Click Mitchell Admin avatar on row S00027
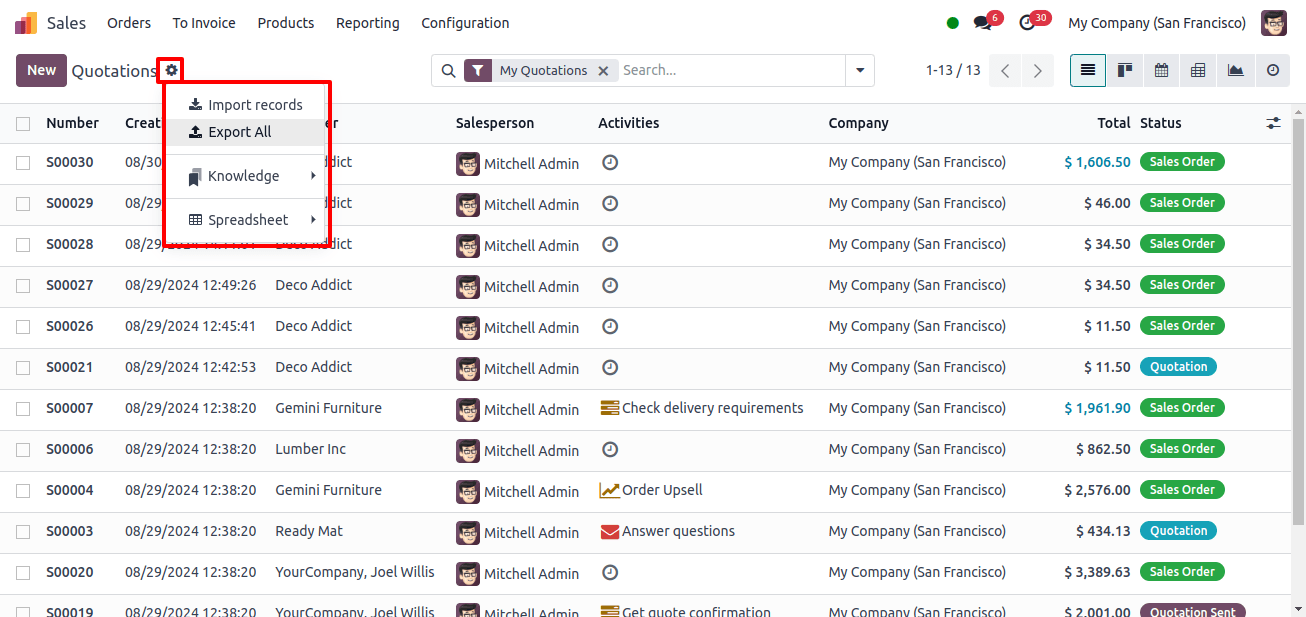This screenshot has height=617, width=1306. [468, 286]
